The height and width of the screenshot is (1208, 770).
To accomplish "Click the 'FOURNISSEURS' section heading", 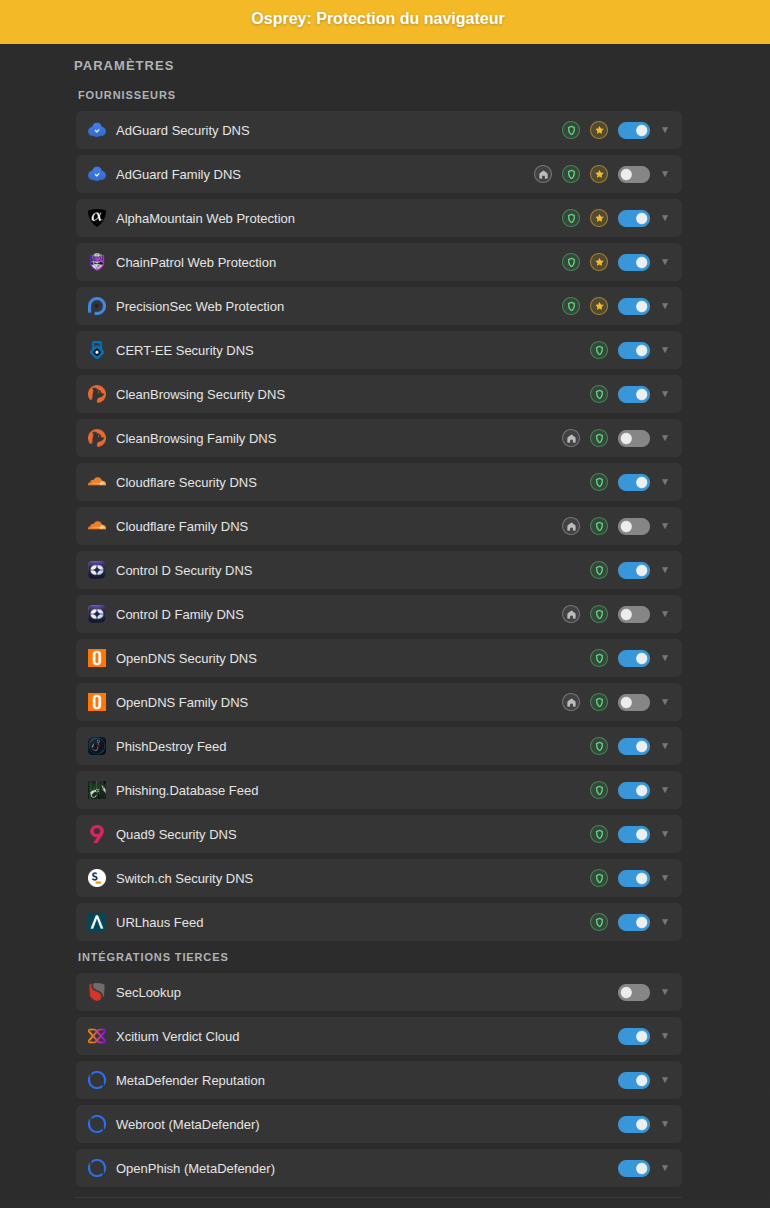I will (127, 95).
